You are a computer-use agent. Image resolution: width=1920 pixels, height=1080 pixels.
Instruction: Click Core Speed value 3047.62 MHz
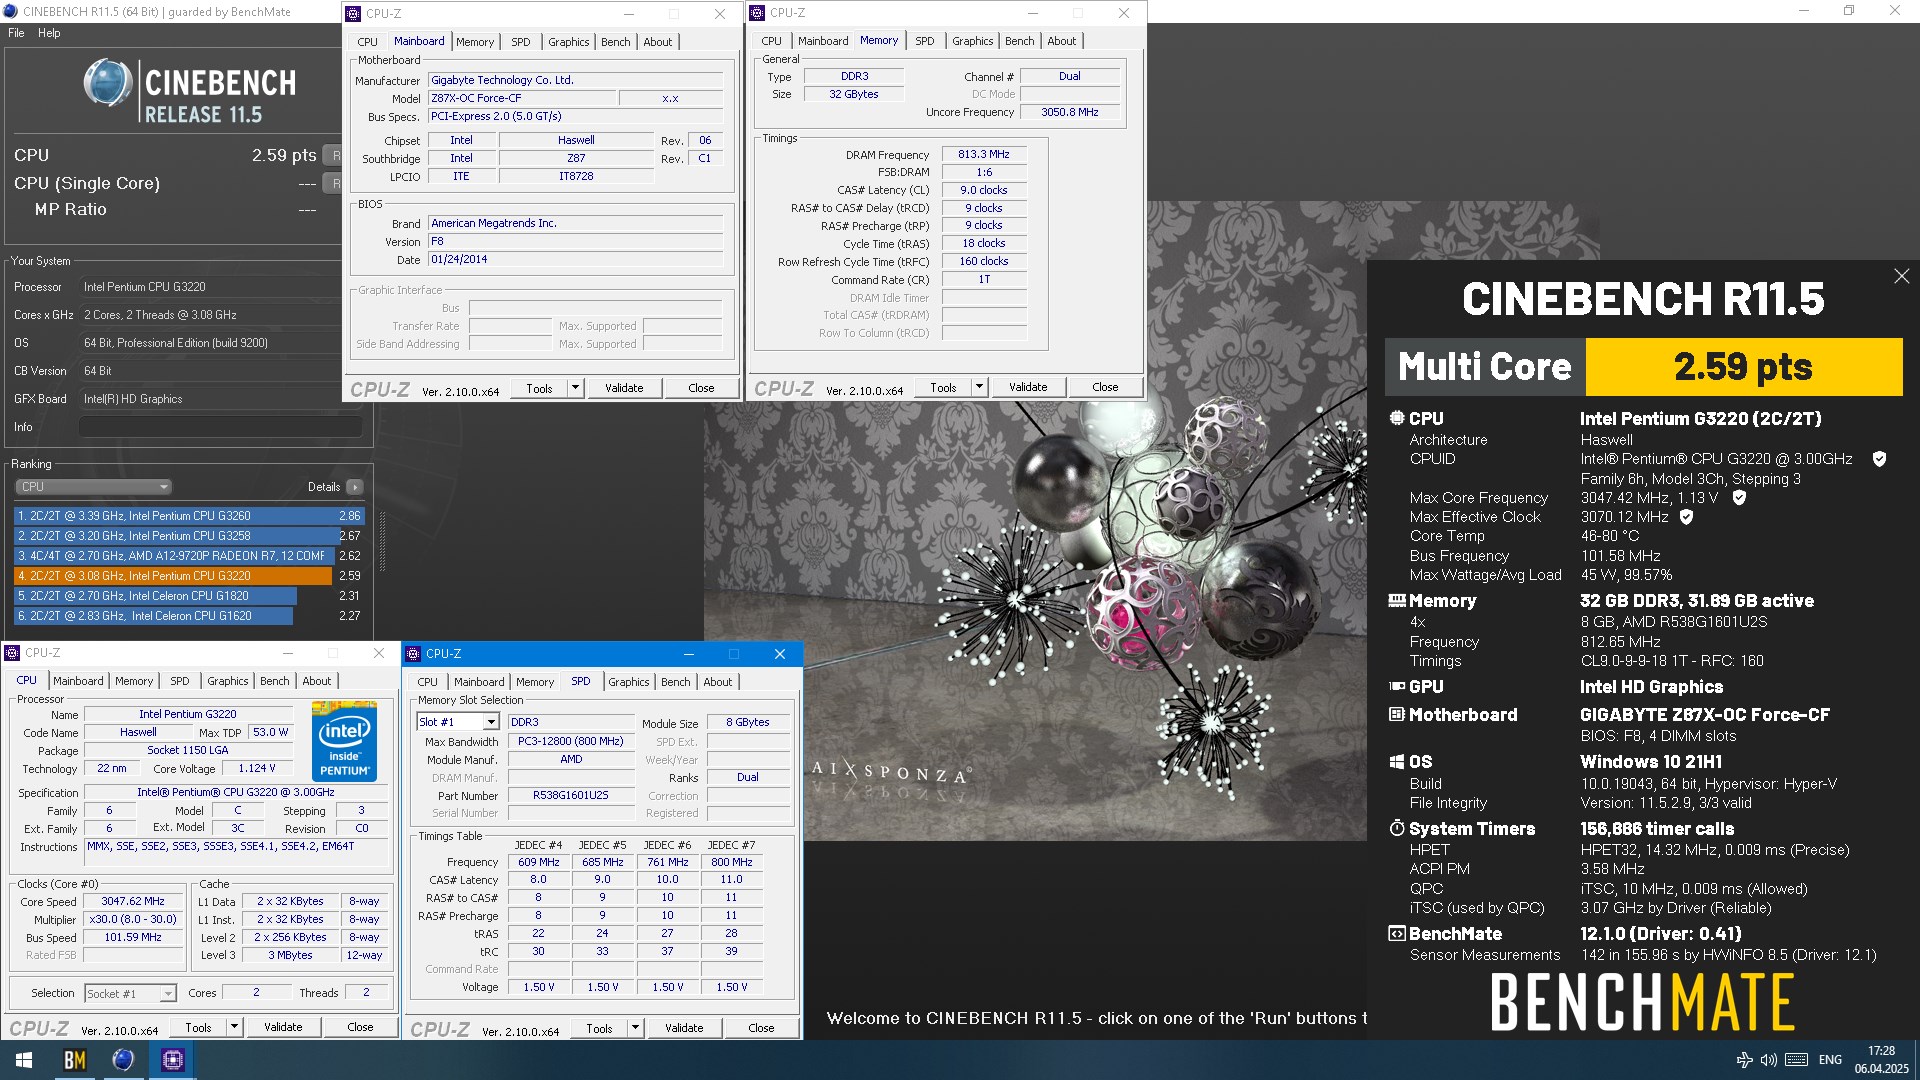pyautogui.click(x=133, y=902)
